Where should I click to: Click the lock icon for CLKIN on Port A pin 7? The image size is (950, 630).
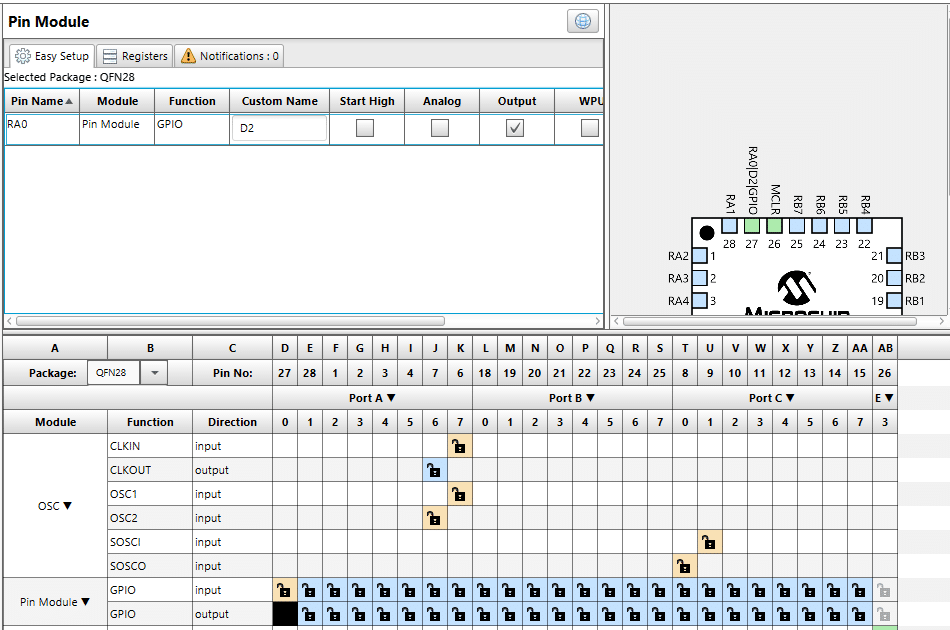click(x=459, y=446)
